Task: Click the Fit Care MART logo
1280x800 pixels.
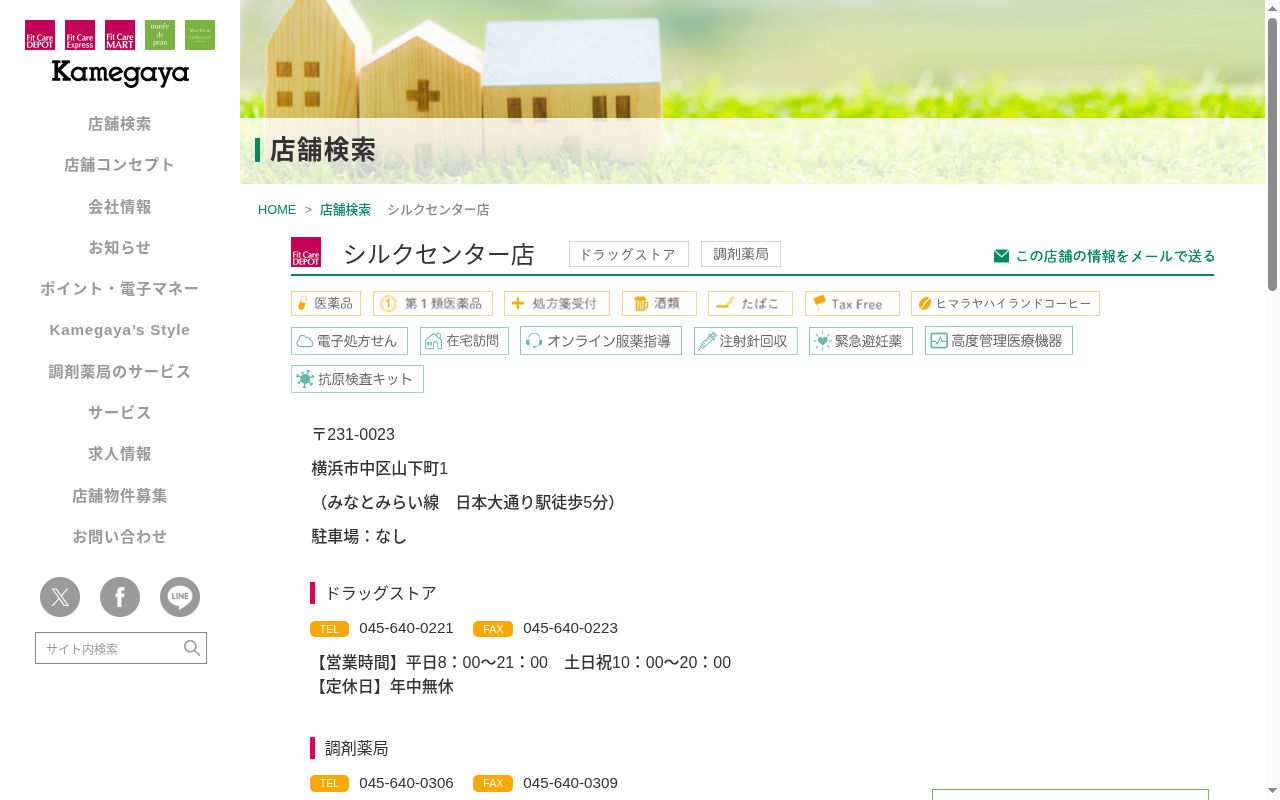Action: click(120, 35)
